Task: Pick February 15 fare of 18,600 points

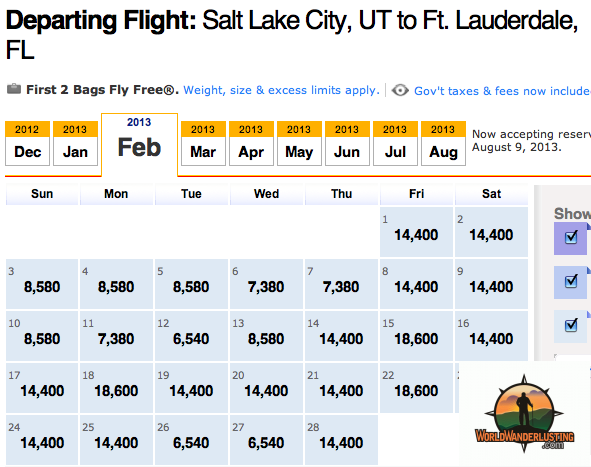Action: (416, 336)
